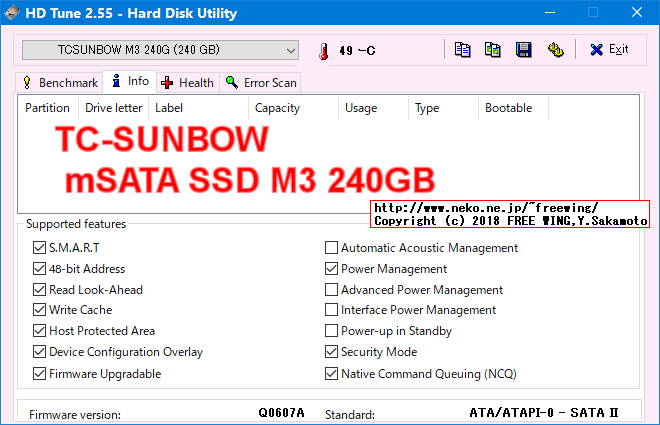Image resolution: width=660 pixels, height=425 pixels.
Task: Click the HD Tune title bar app icon
Action: 12,13
